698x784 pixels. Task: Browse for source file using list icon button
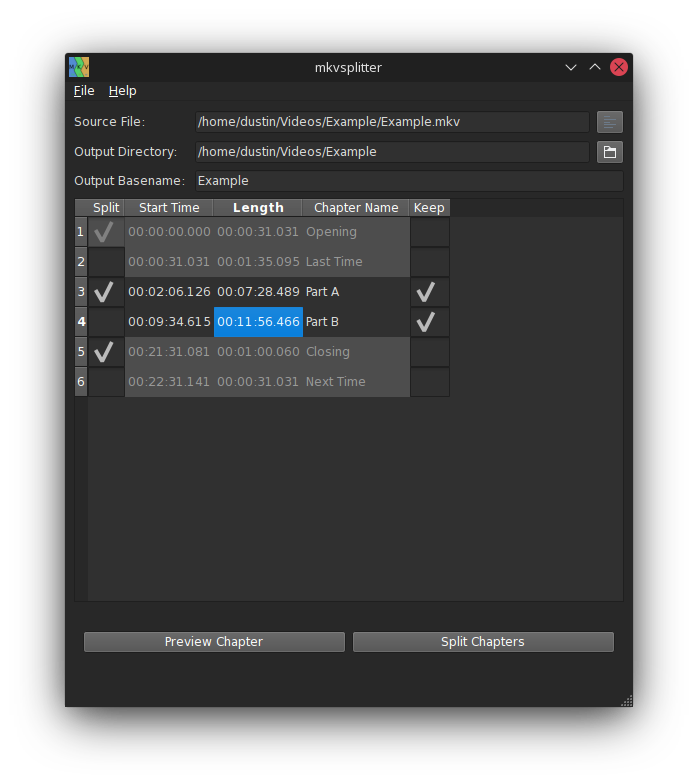[610, 122]
